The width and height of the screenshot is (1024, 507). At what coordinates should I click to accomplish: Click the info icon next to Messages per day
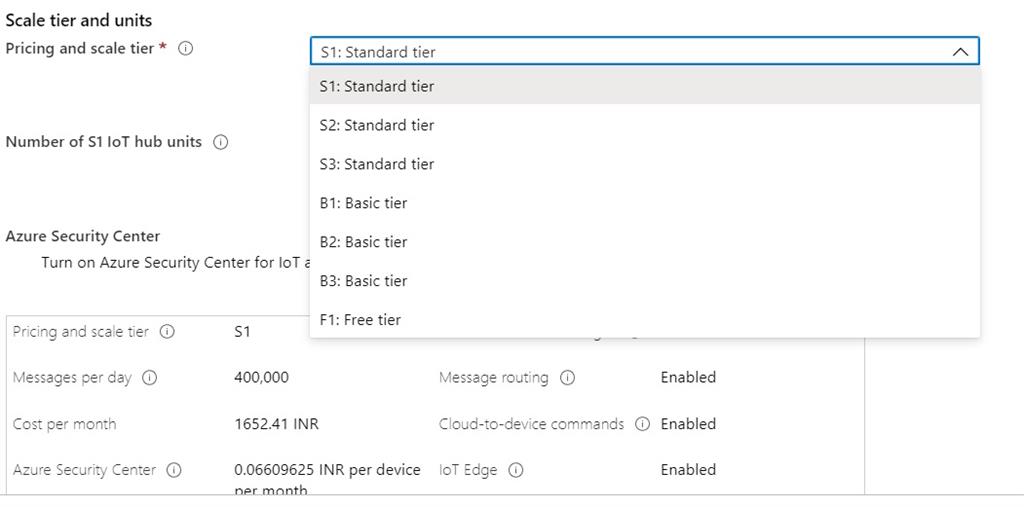[150, 378]
